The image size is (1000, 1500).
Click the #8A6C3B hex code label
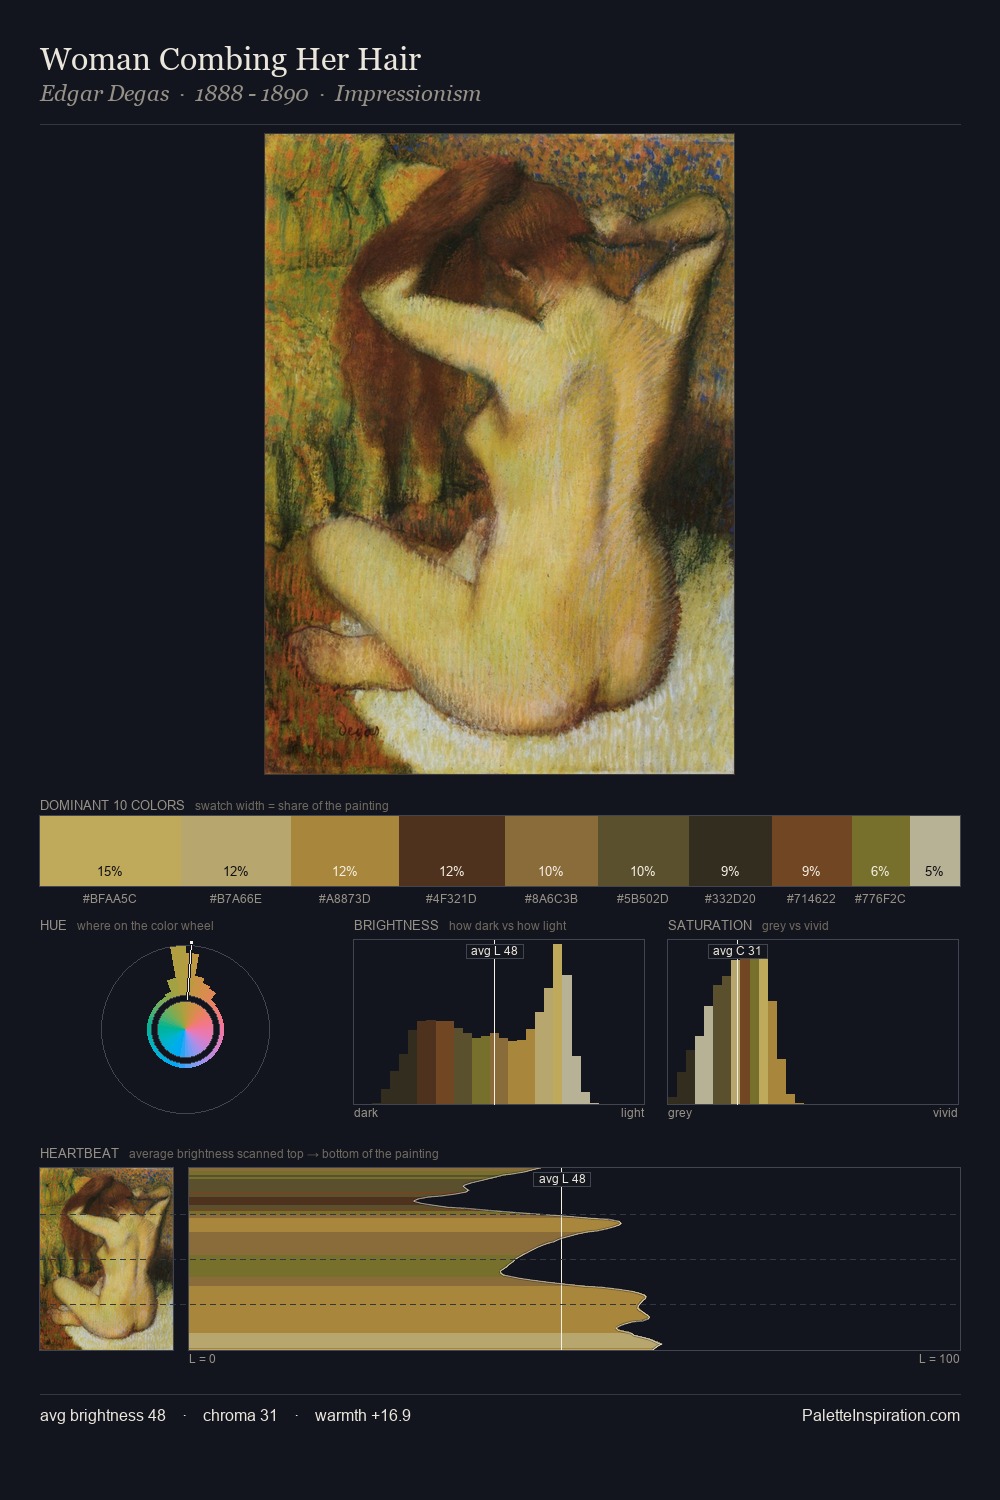click(x=551, y=899)
